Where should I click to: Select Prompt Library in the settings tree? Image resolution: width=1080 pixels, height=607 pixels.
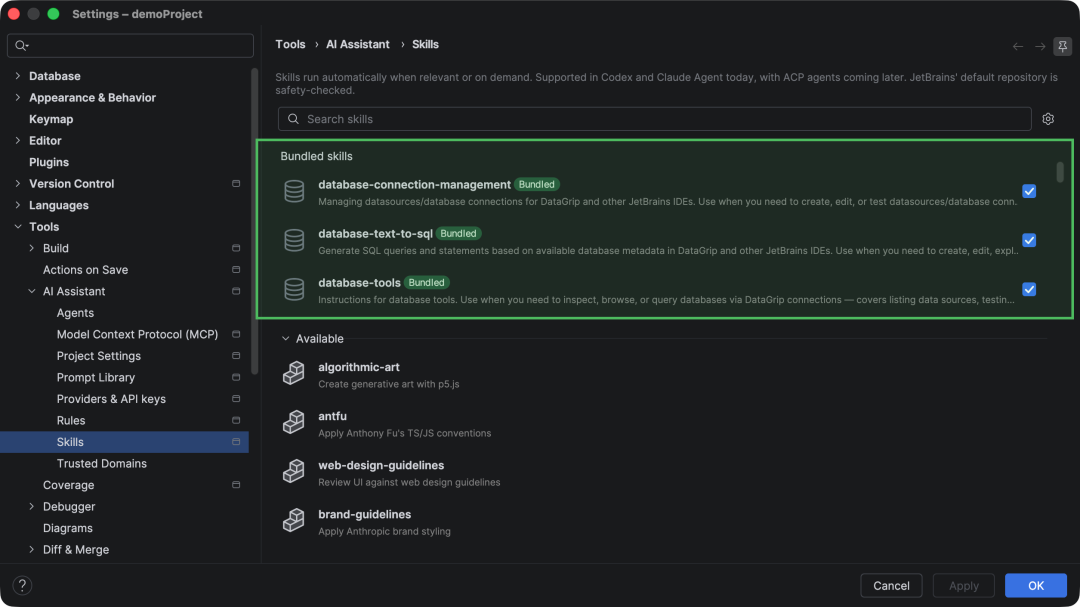(x=96, y=378)
